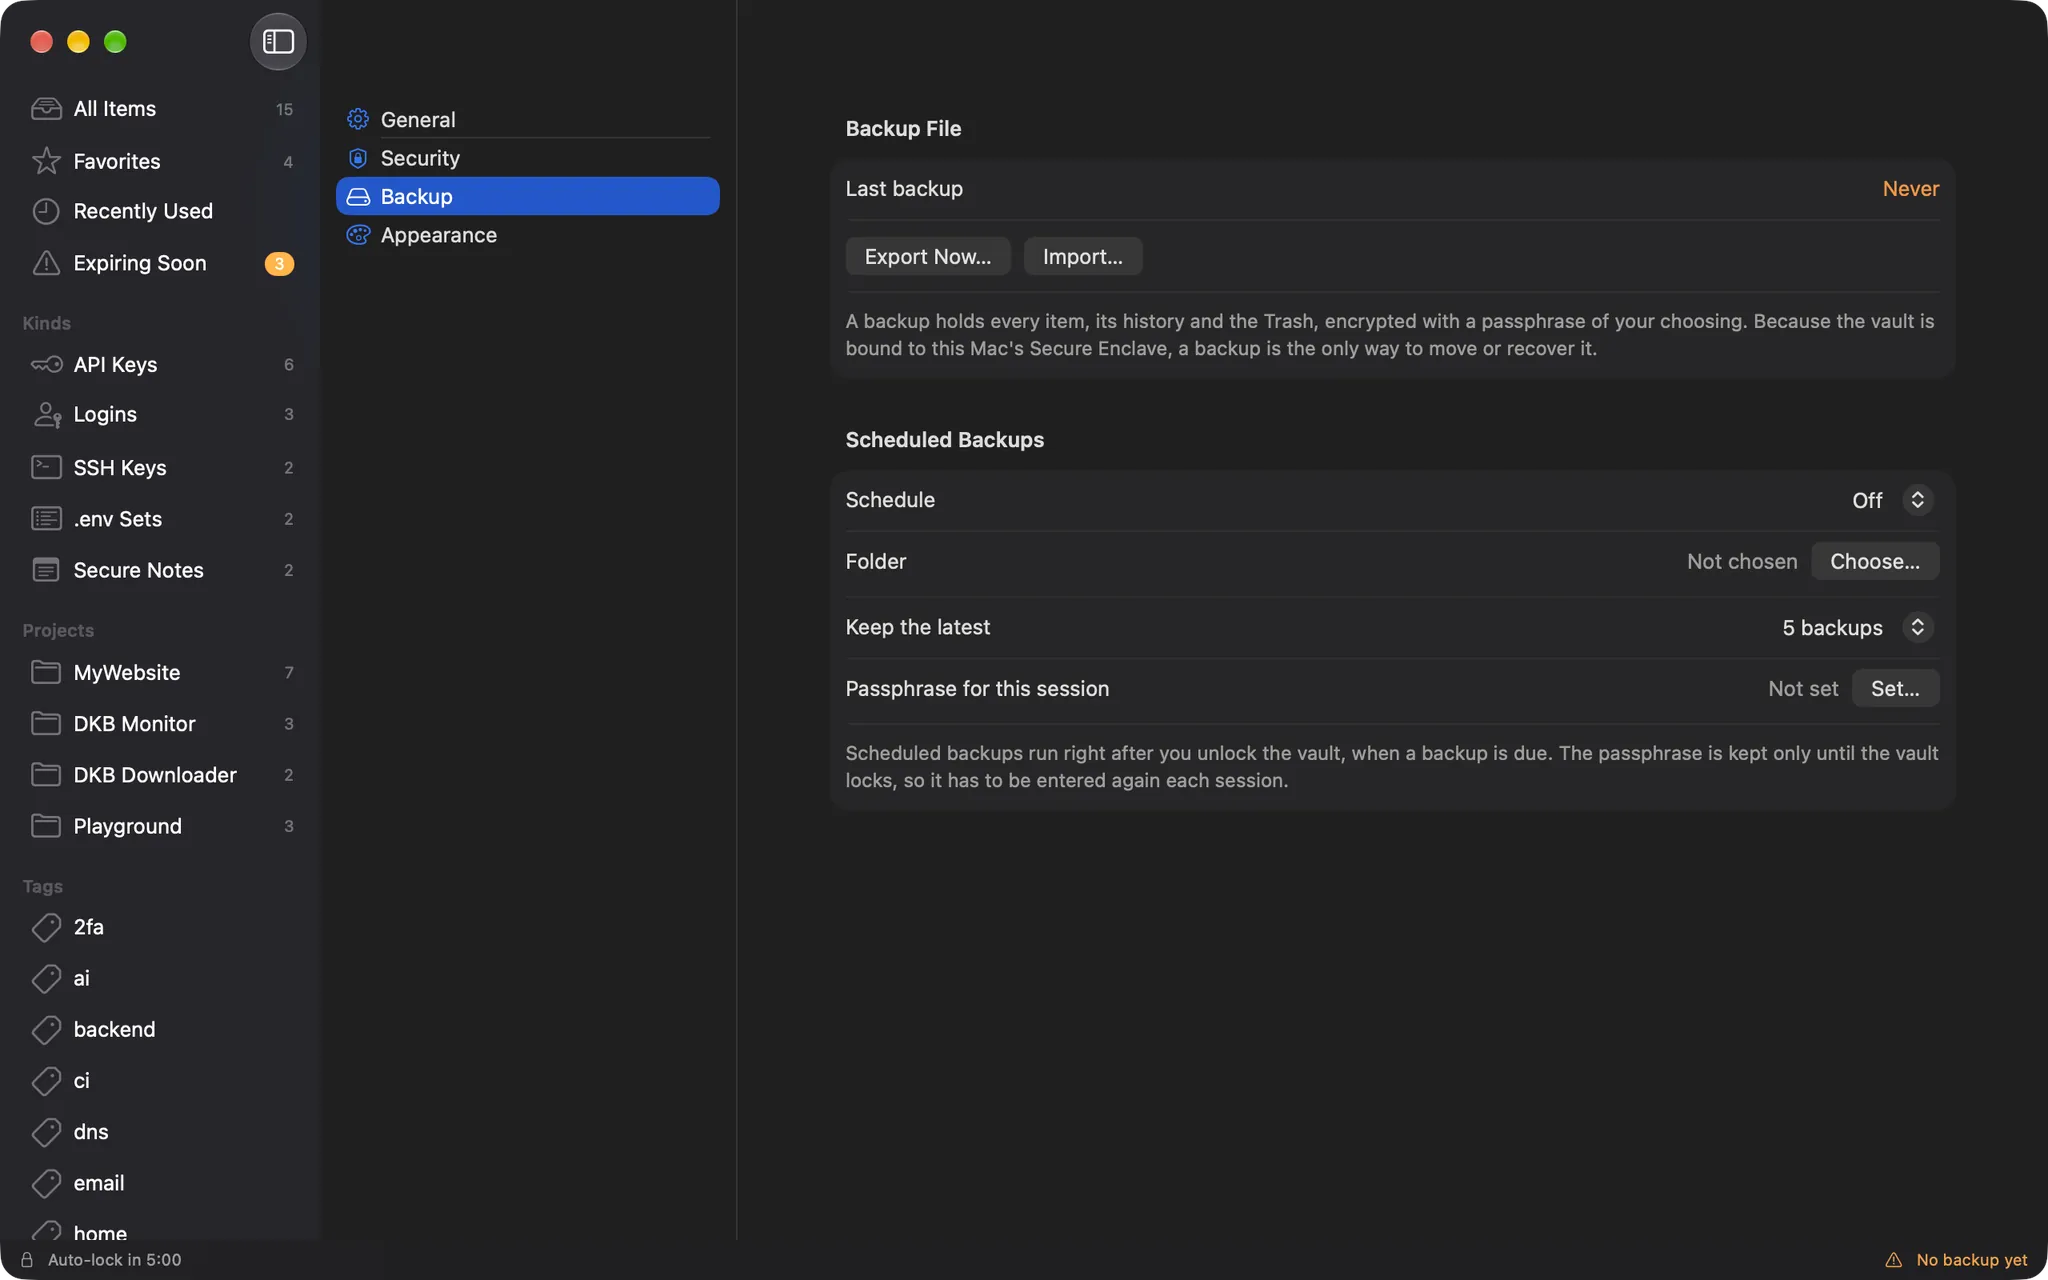Select the home tag
Image resolution: width=2048 pixels, height=1280 pixels.
click(x=161, y=1232)
